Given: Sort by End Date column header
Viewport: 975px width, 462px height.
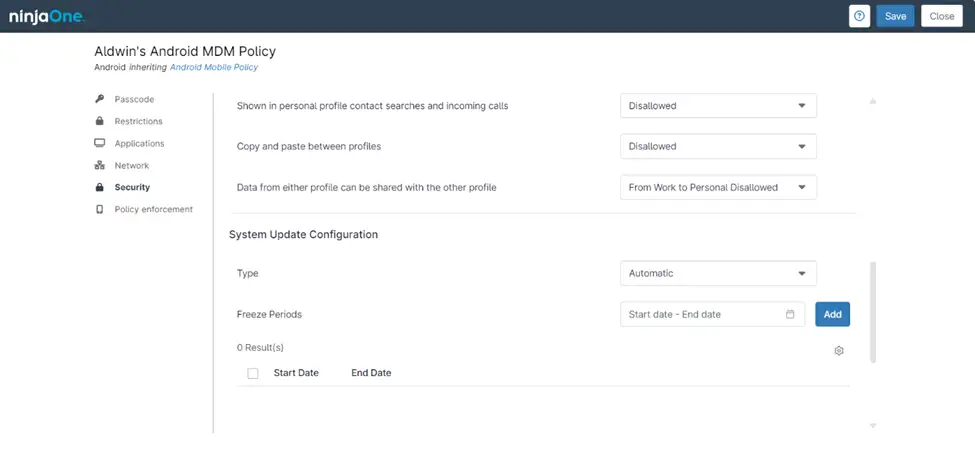Looking at the screenshot, I should coord(371,373).
